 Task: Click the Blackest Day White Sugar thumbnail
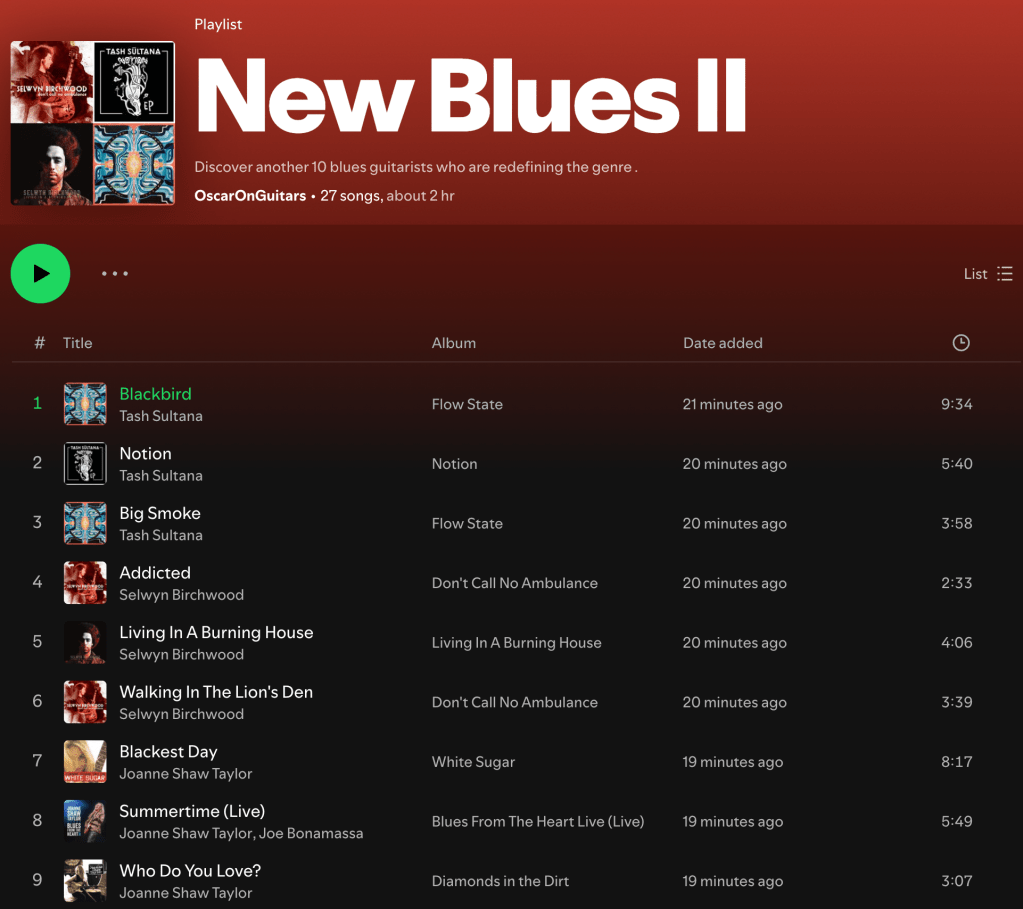tap(85, 762)
